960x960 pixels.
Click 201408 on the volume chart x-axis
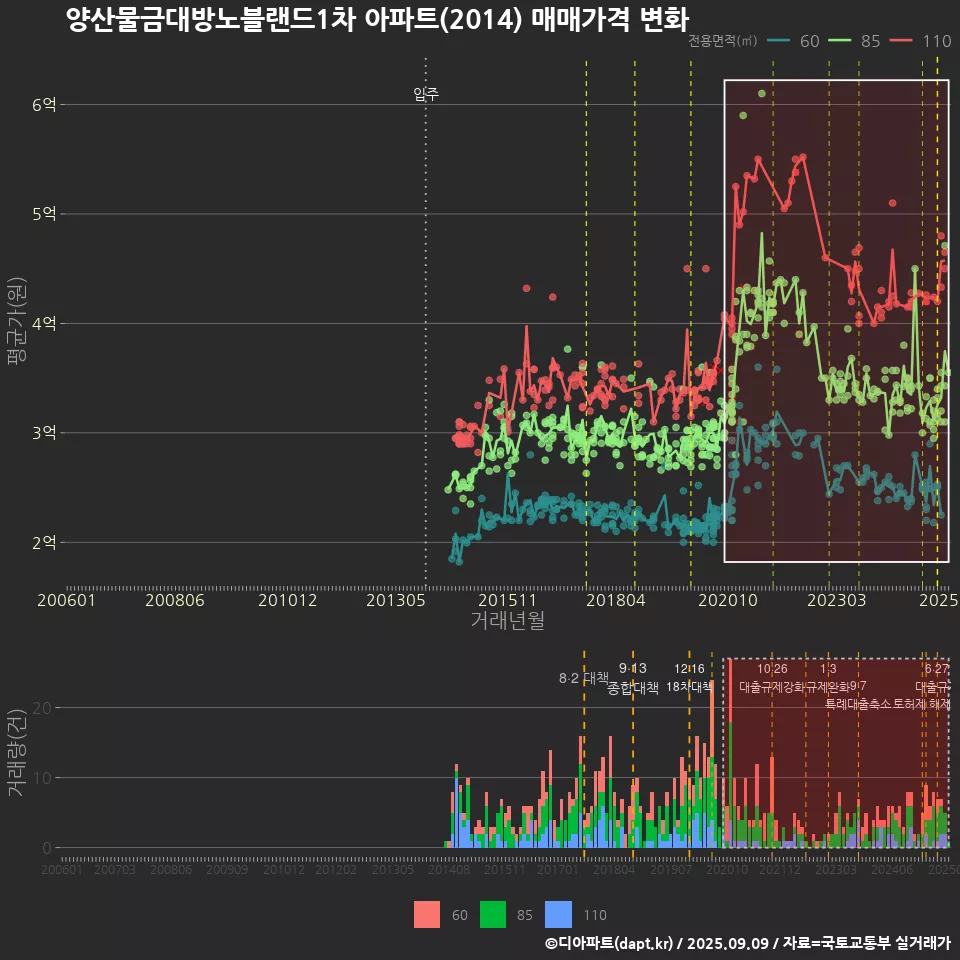[449, 869]
